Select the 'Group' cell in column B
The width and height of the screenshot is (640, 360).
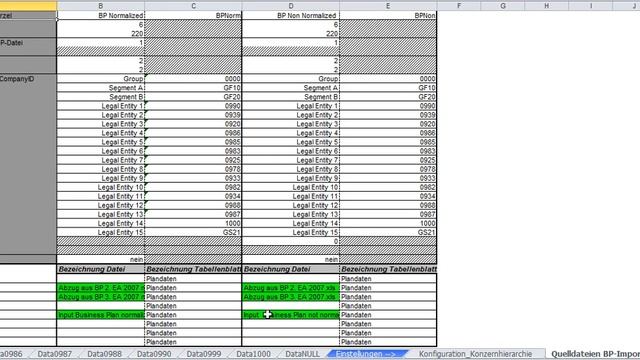point(101,79)
